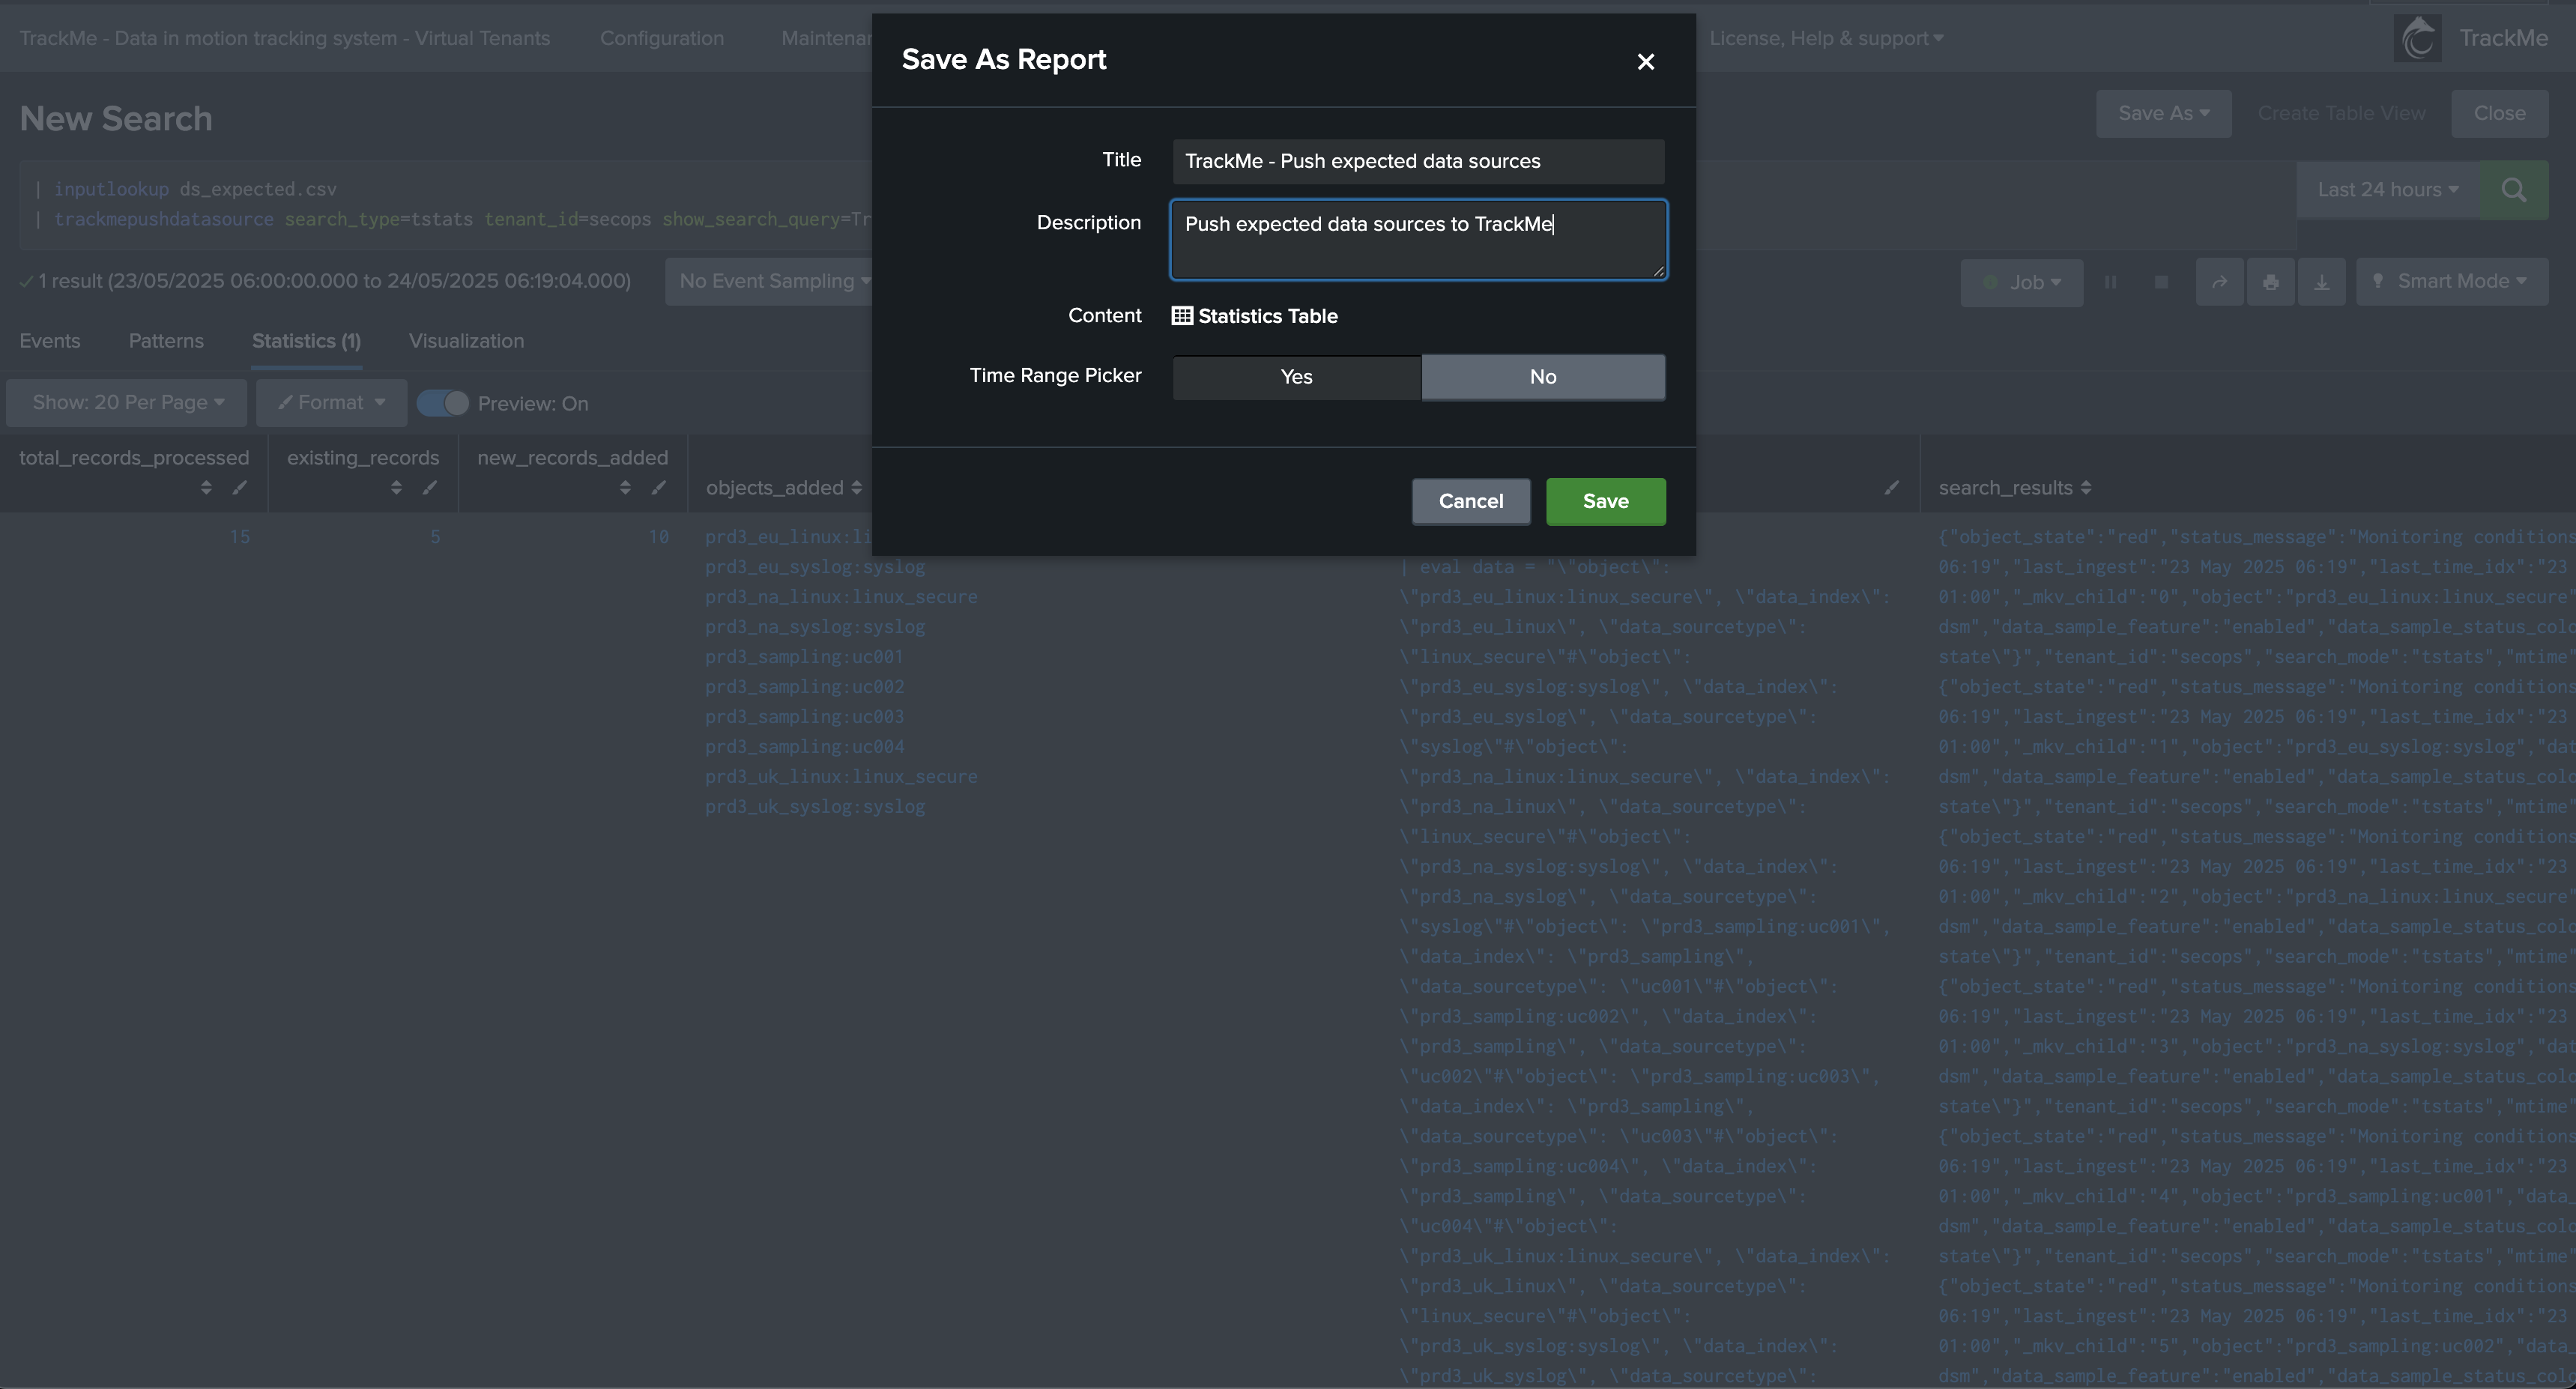Screen dimensions: 2576x1389
Task: Click the print results icon
Action: click(2270, 282)
